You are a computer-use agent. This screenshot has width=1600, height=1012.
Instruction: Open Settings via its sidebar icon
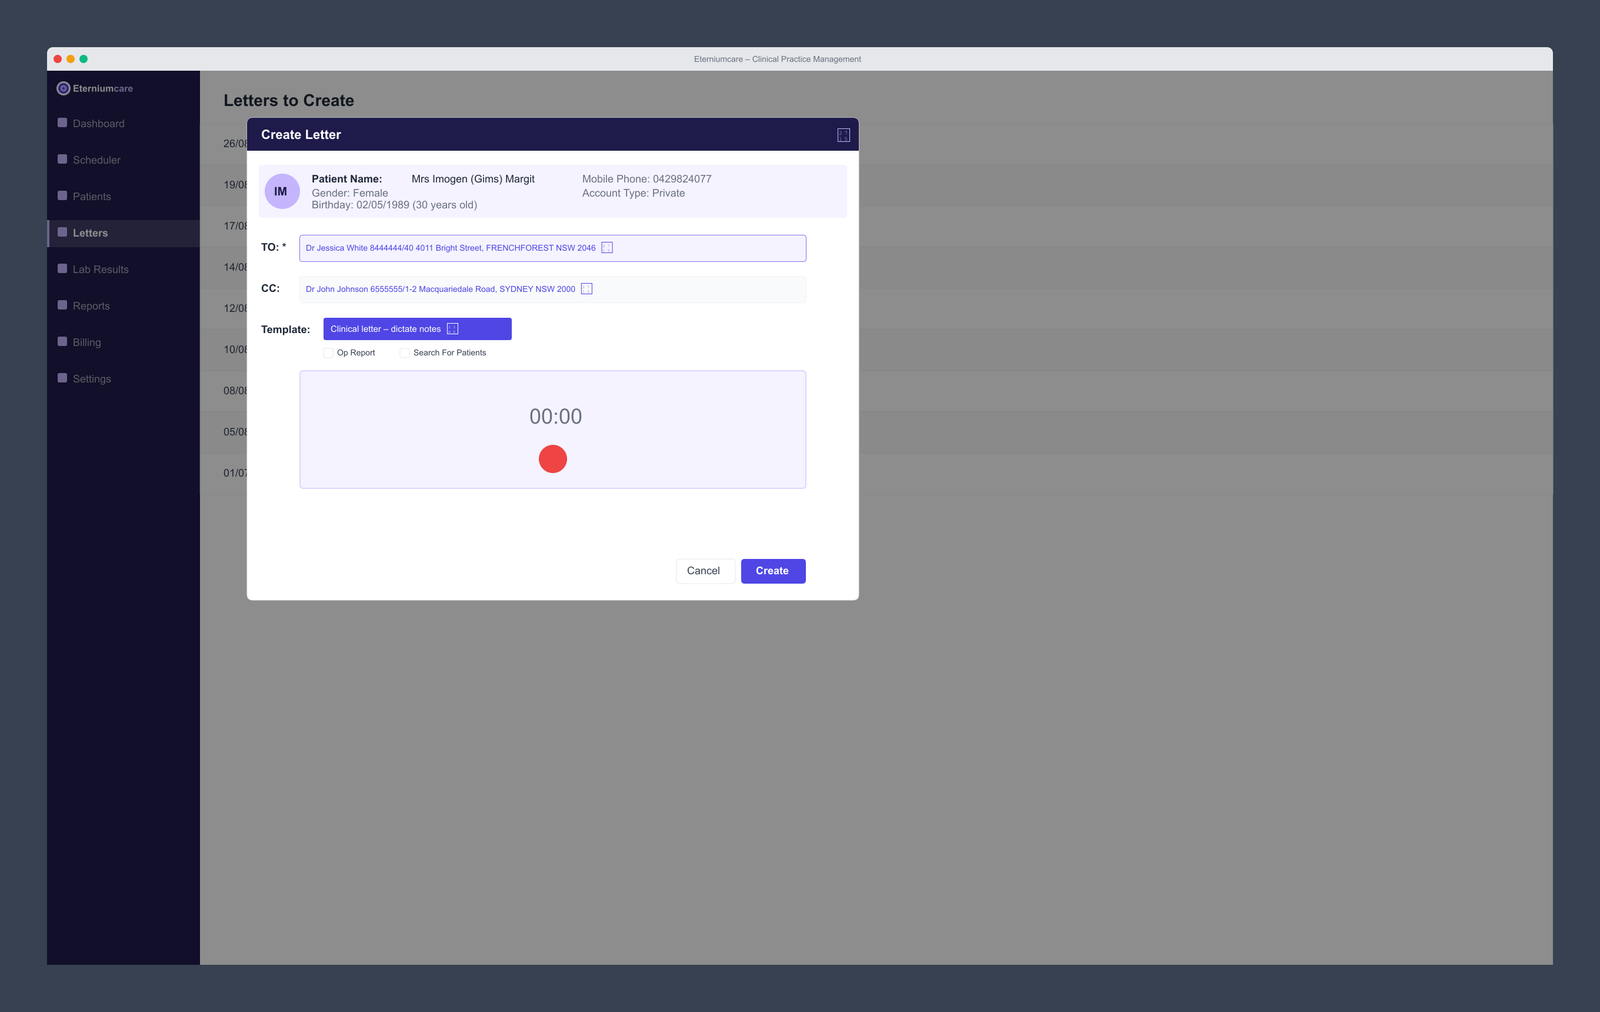(62, 378)
